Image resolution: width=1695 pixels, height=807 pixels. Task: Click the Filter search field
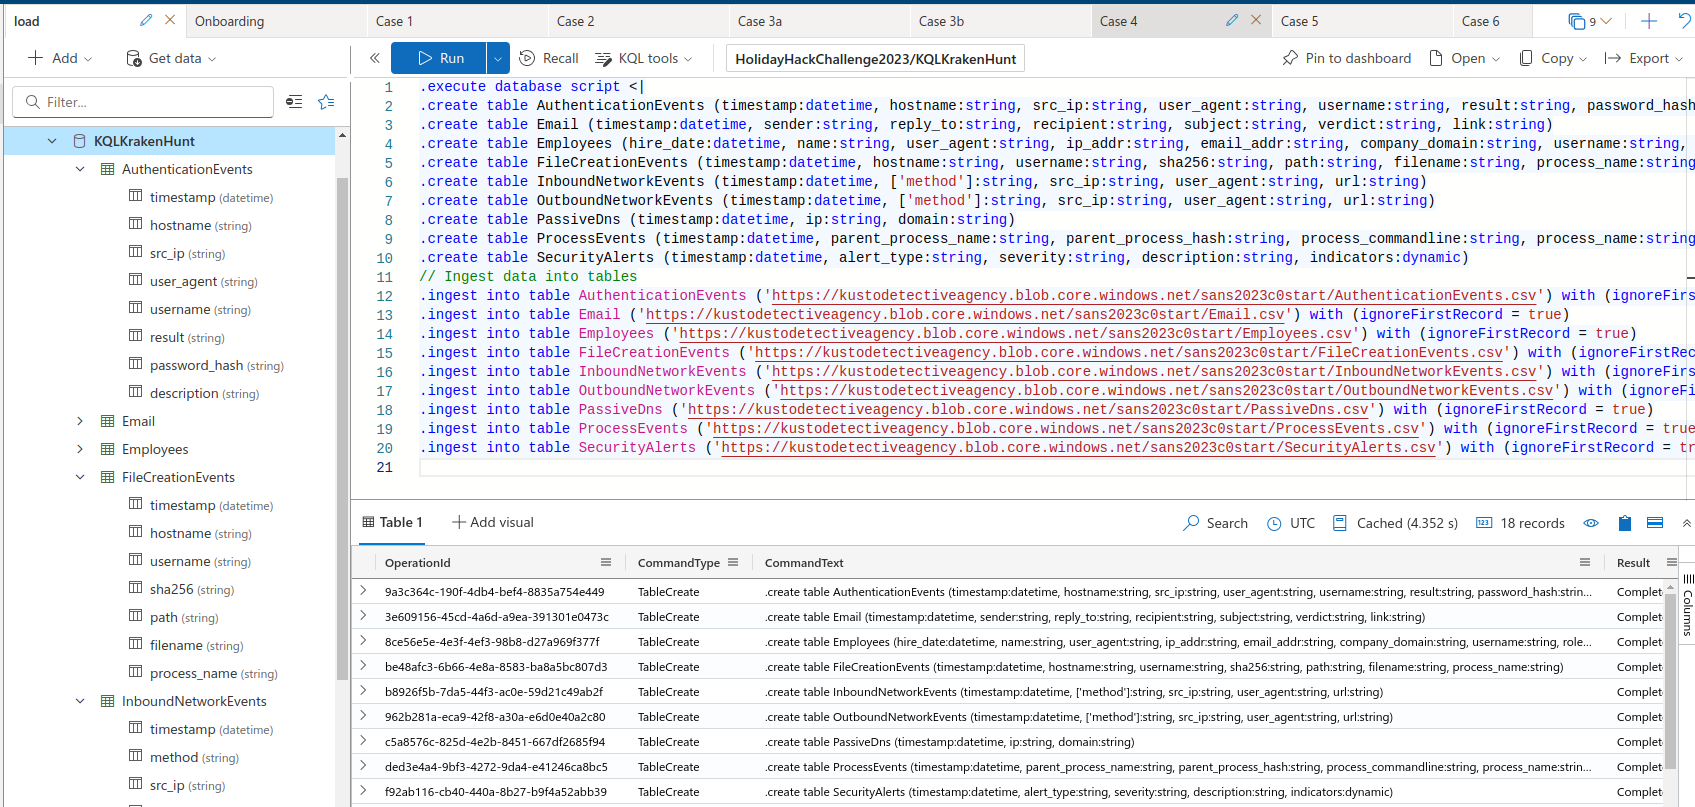[143, 102]
